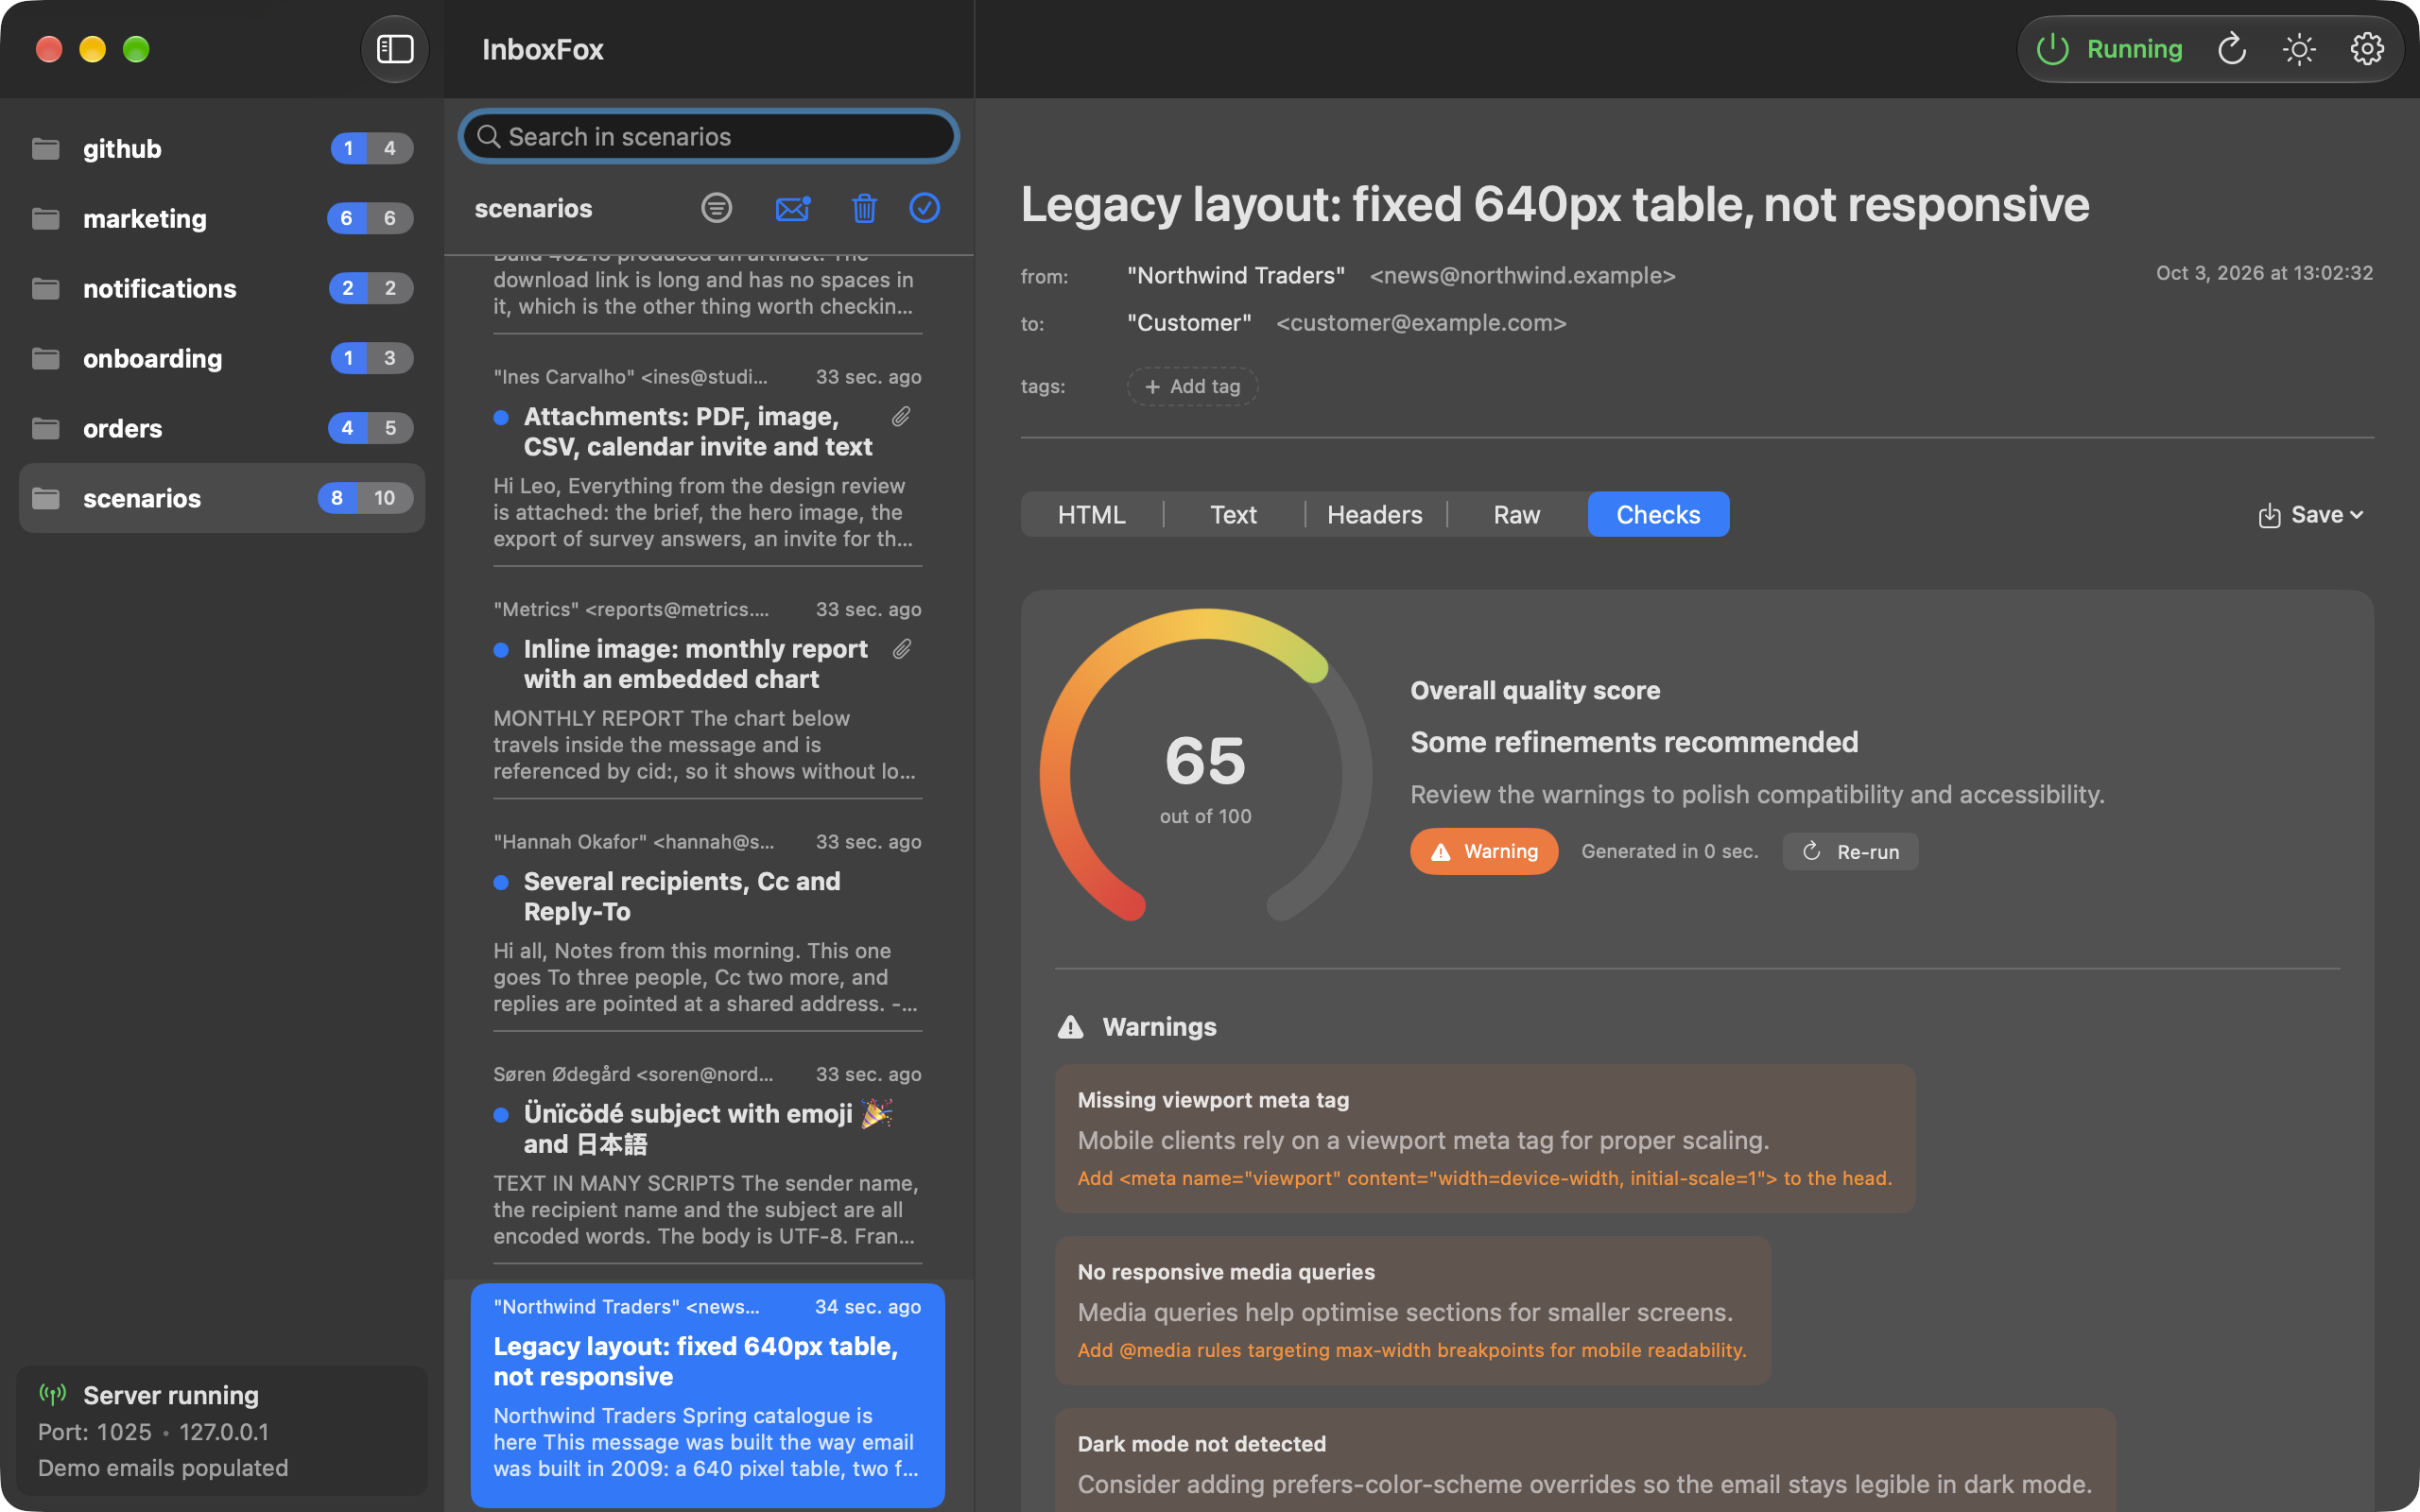Image resolution: width=2420 pixels, height=1512 pixels.
Task: Expand the Save dropdown
Action: pyautogui.click(x=2310, y=515)
